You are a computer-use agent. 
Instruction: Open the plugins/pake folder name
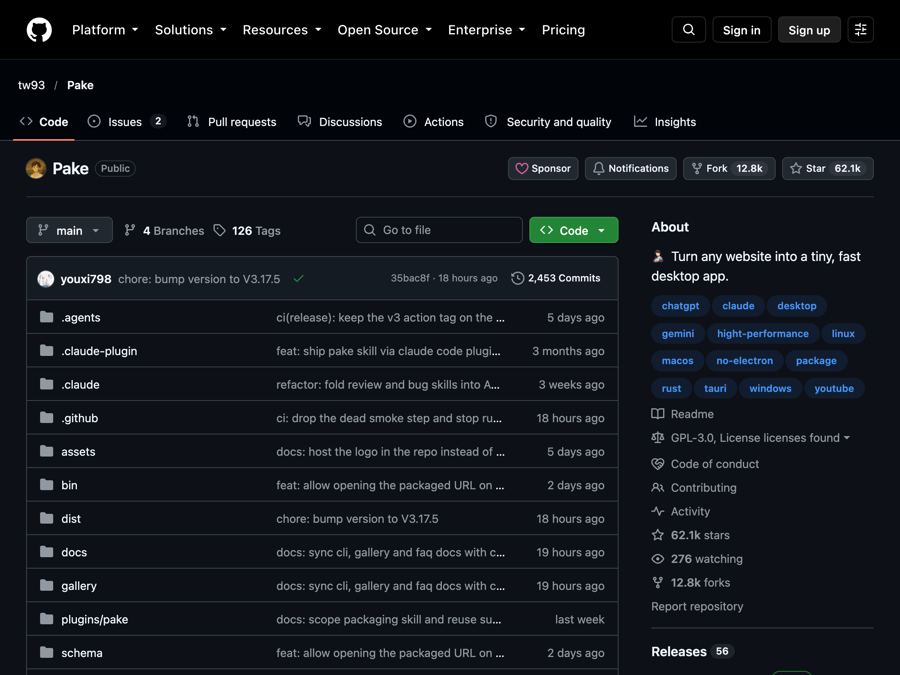click(x=95, y=619)
